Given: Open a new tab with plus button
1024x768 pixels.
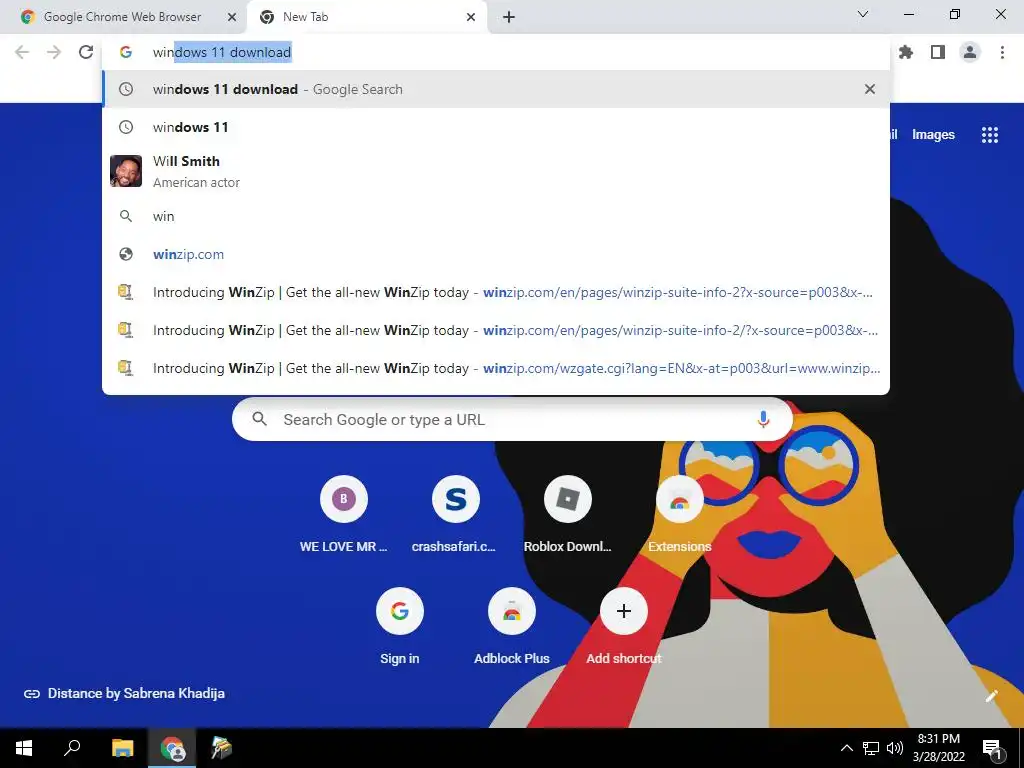Looking at the screenshot, I should [509, 17].
